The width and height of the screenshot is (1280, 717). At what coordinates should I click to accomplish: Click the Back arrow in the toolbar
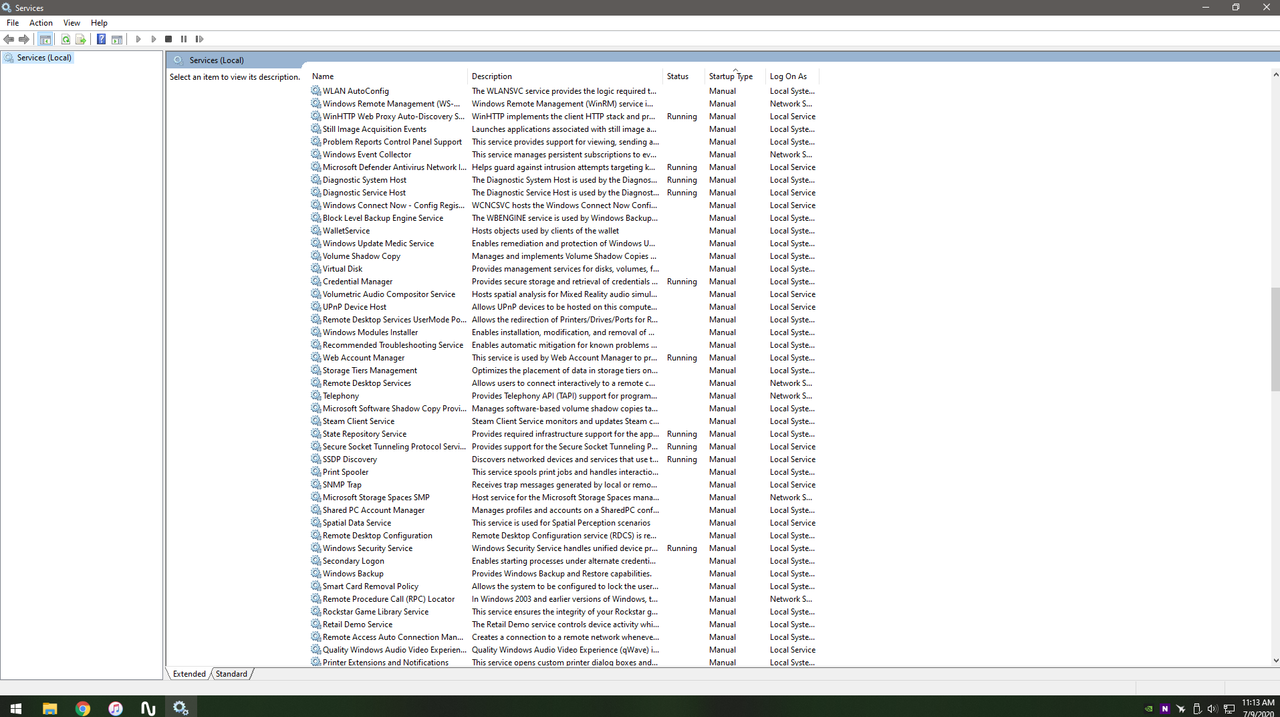pyautogui.click(x=9, y=39)
